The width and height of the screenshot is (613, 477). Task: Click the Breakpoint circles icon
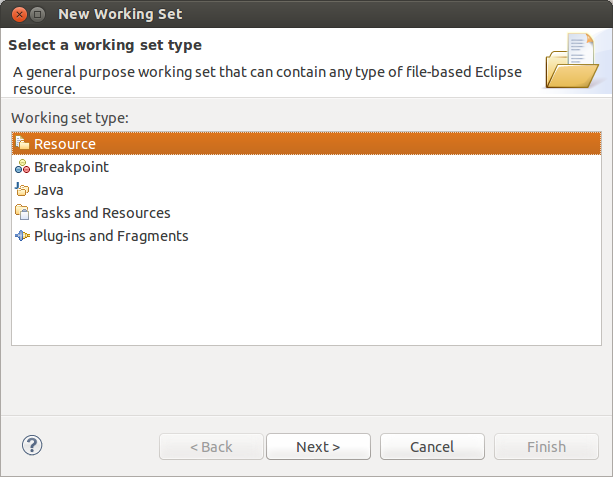click(x=22, y=167)
